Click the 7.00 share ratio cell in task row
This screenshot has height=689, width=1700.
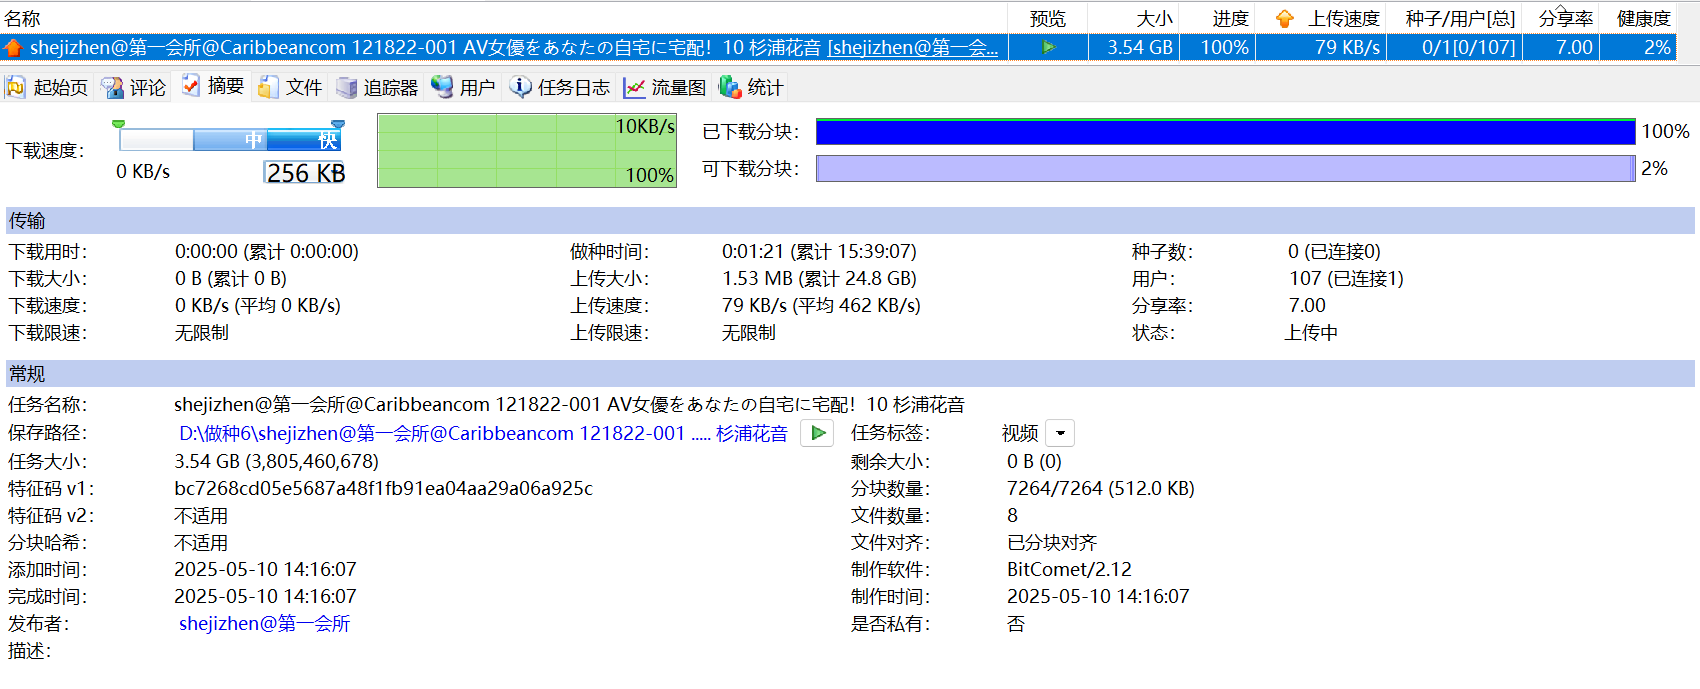[1561, 47]
